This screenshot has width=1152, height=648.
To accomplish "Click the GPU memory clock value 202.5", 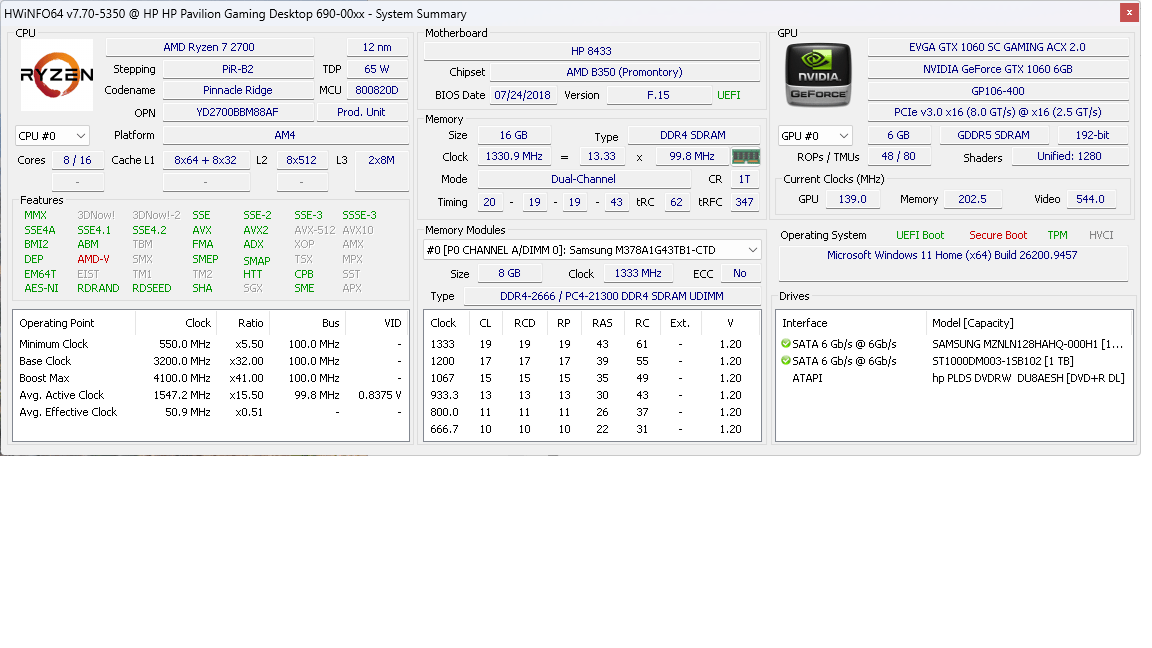I will (973, 199).
